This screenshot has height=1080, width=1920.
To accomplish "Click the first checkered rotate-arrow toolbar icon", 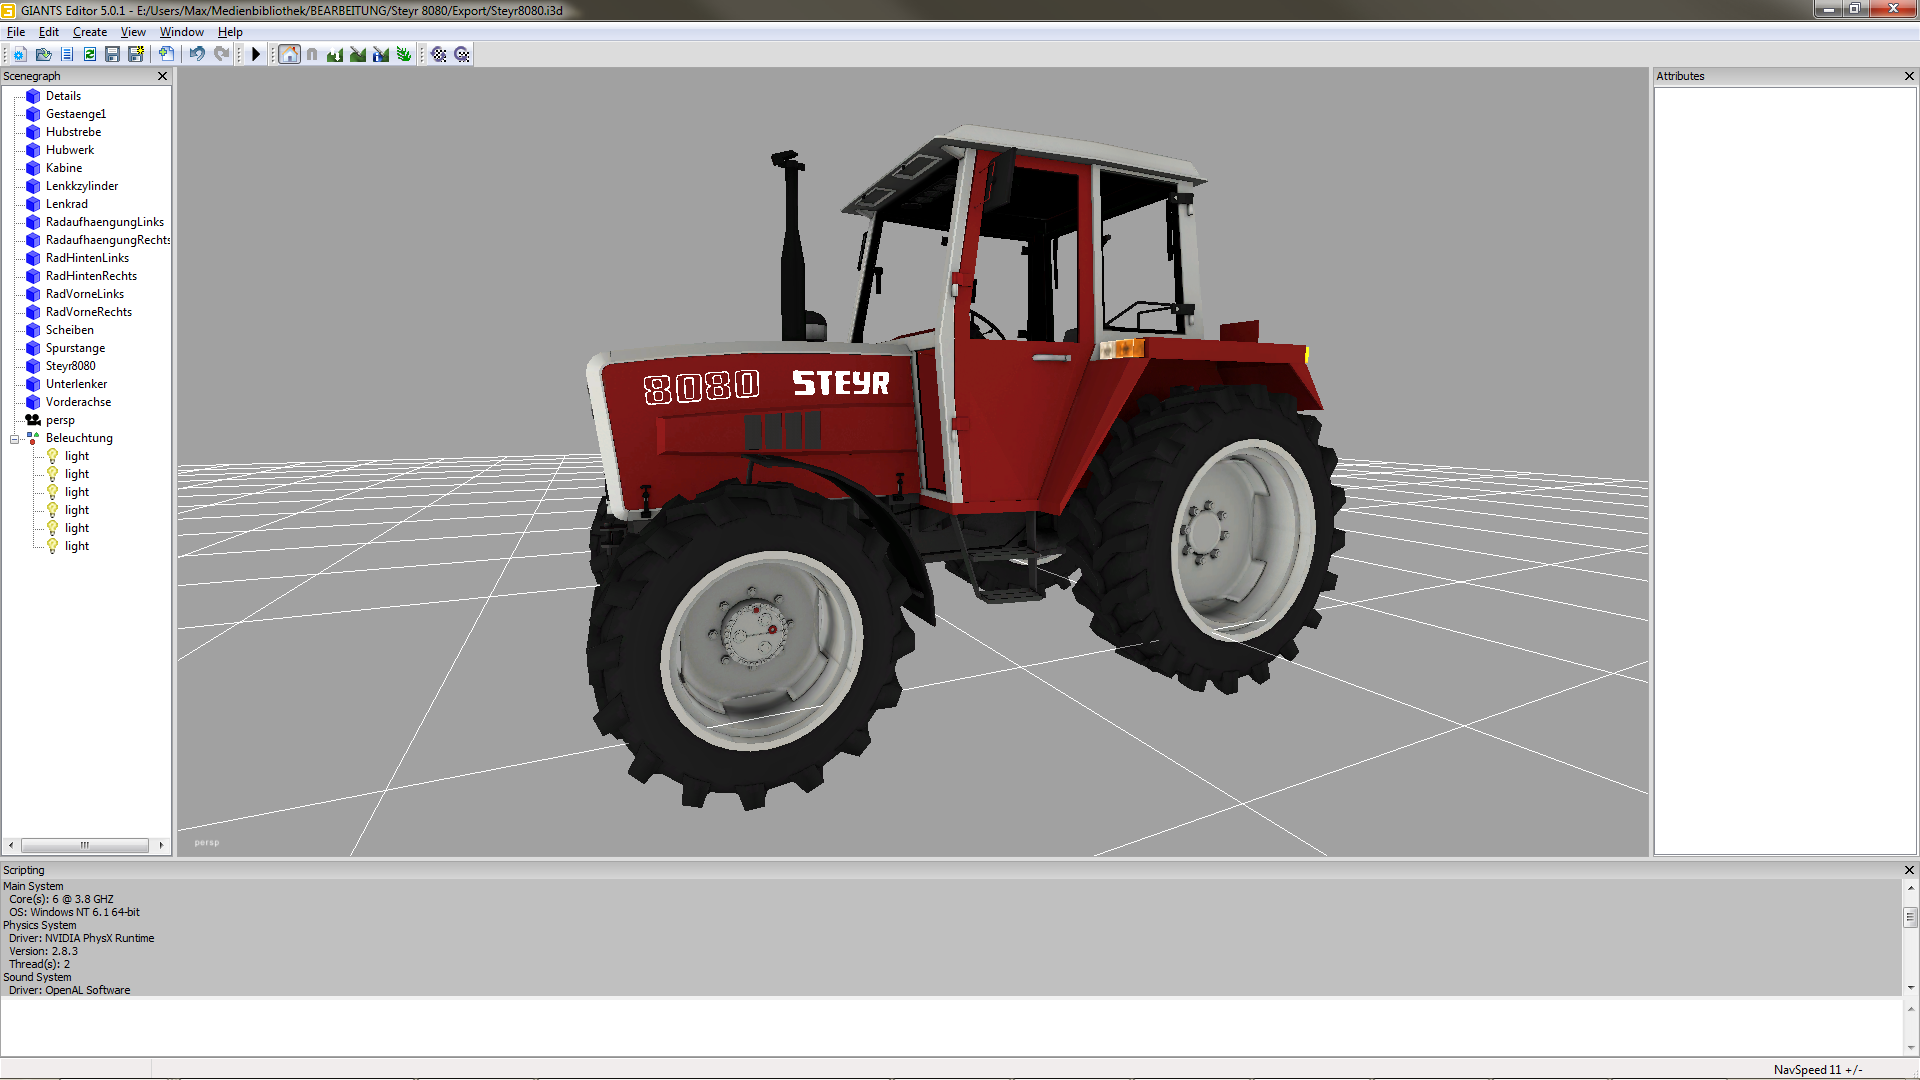I will (438, 54).
